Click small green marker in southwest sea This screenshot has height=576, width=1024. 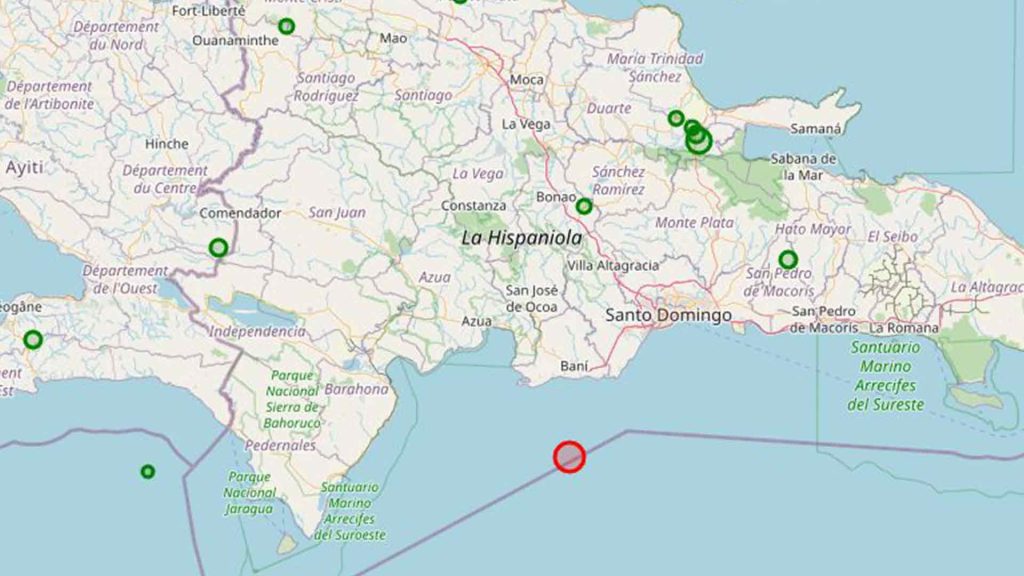(x=148, y=472)
